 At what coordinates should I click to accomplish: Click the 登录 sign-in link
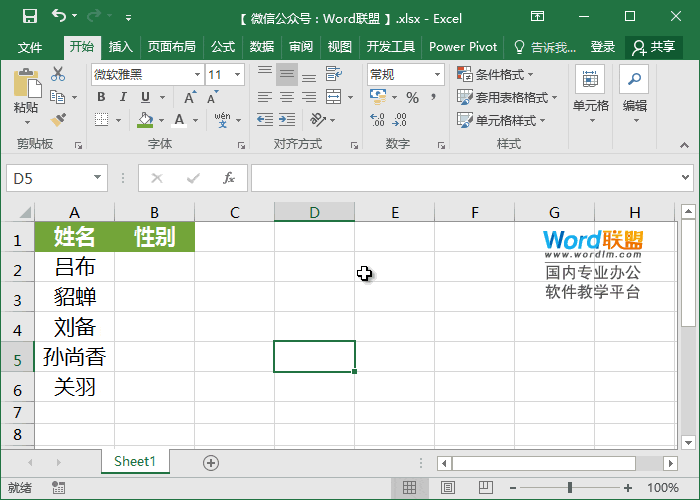click(603, 47)
